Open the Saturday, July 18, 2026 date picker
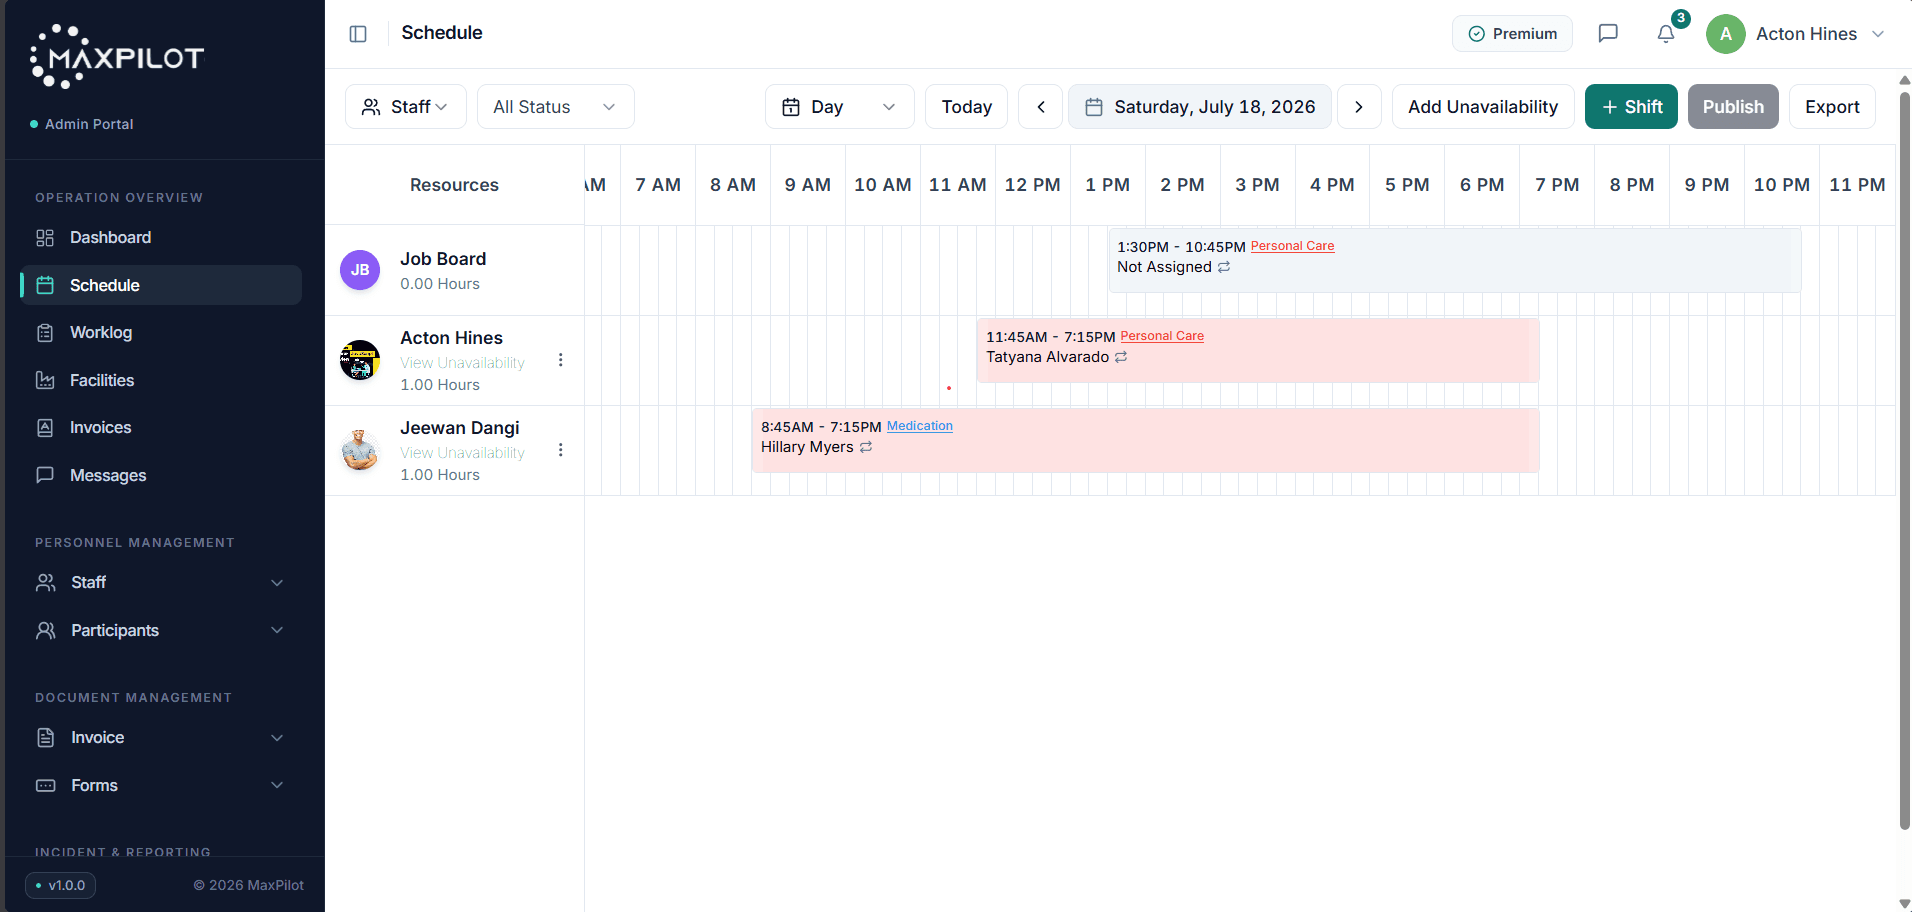 click(1200, 107)
